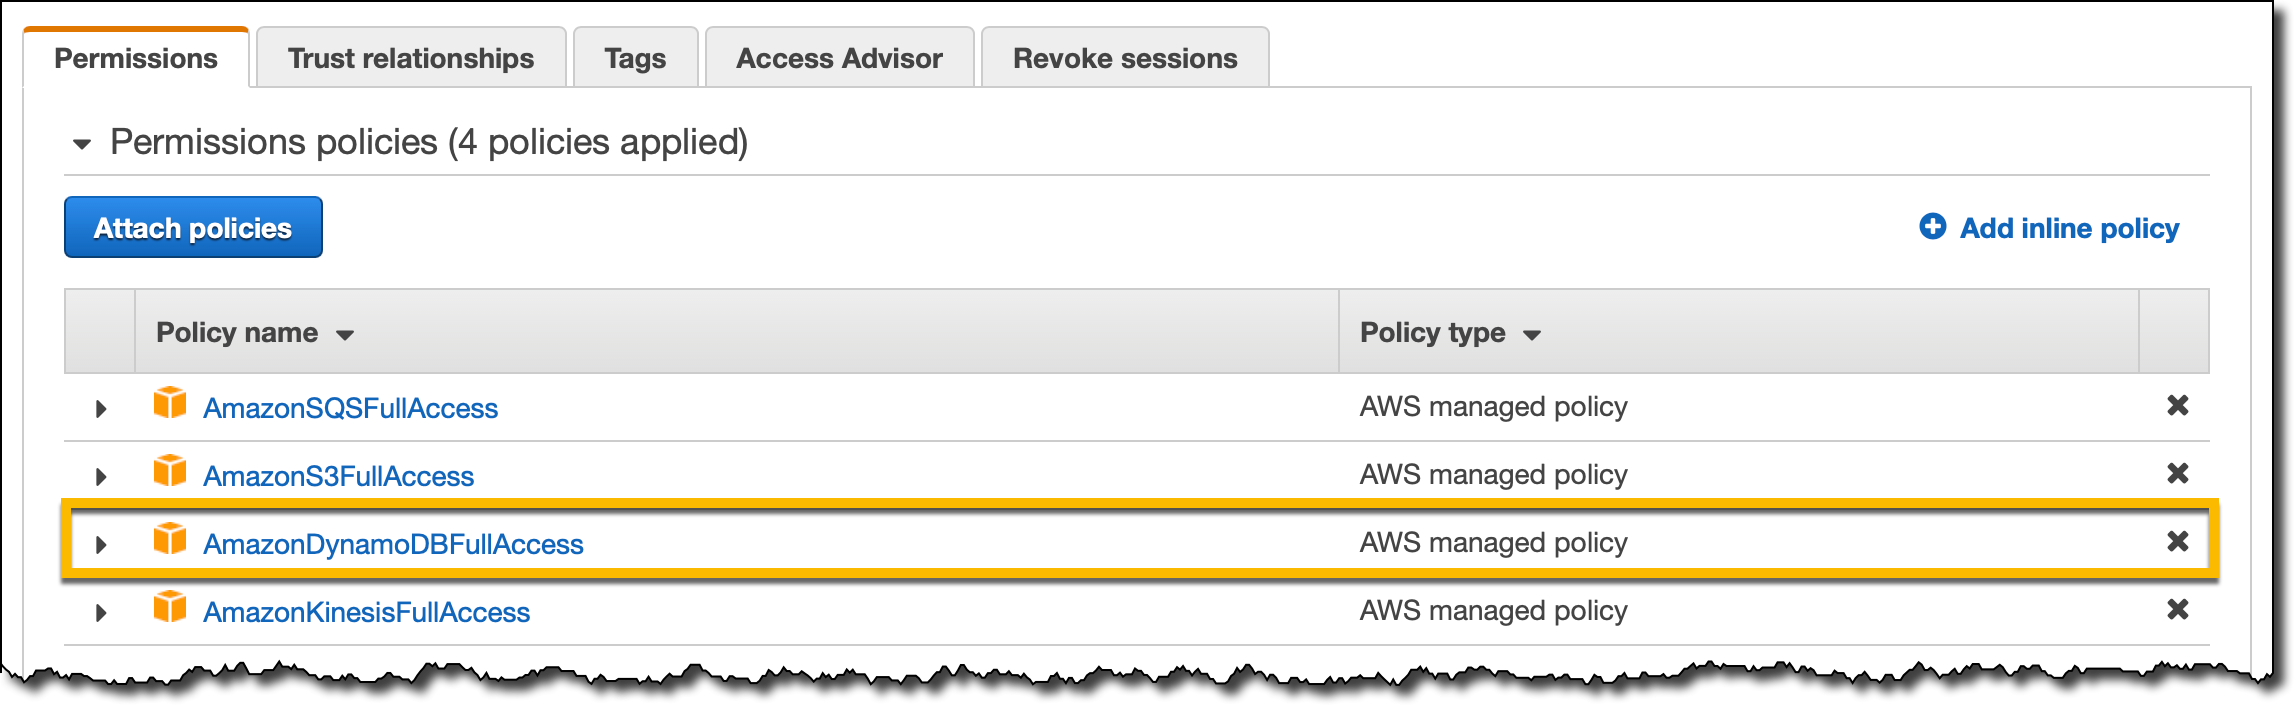
Task: Expand the AmazonS3FullAccess policy details
Action: (101, 477)
